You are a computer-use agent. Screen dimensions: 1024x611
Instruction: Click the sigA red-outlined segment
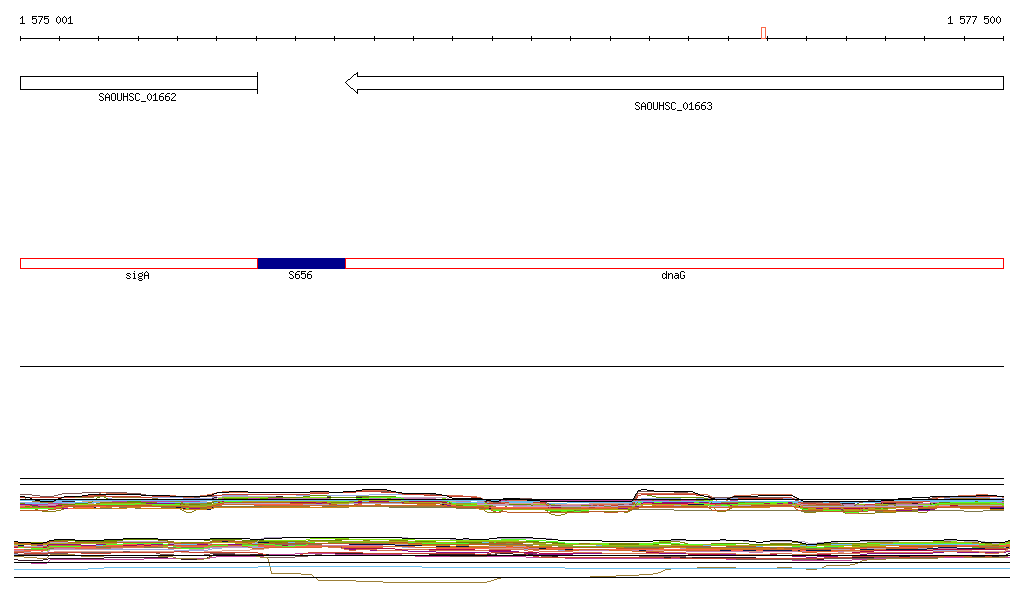(139, 264)
